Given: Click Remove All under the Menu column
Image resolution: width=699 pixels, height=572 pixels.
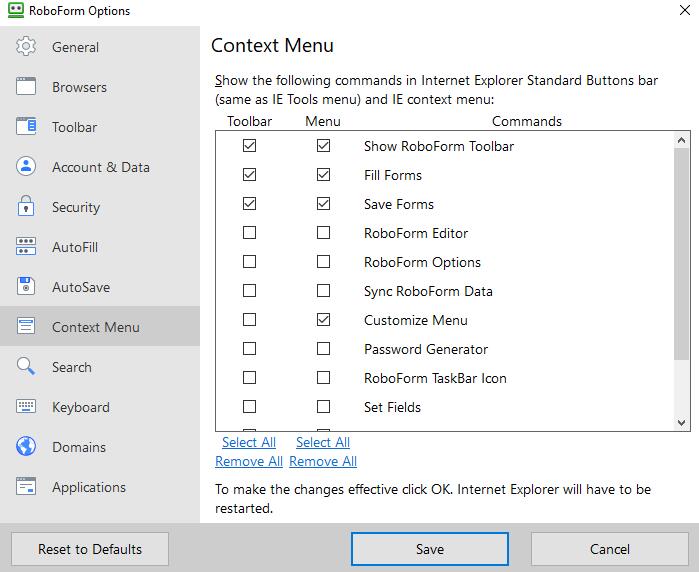Looking at the screenshot, I should pos(323,461).
